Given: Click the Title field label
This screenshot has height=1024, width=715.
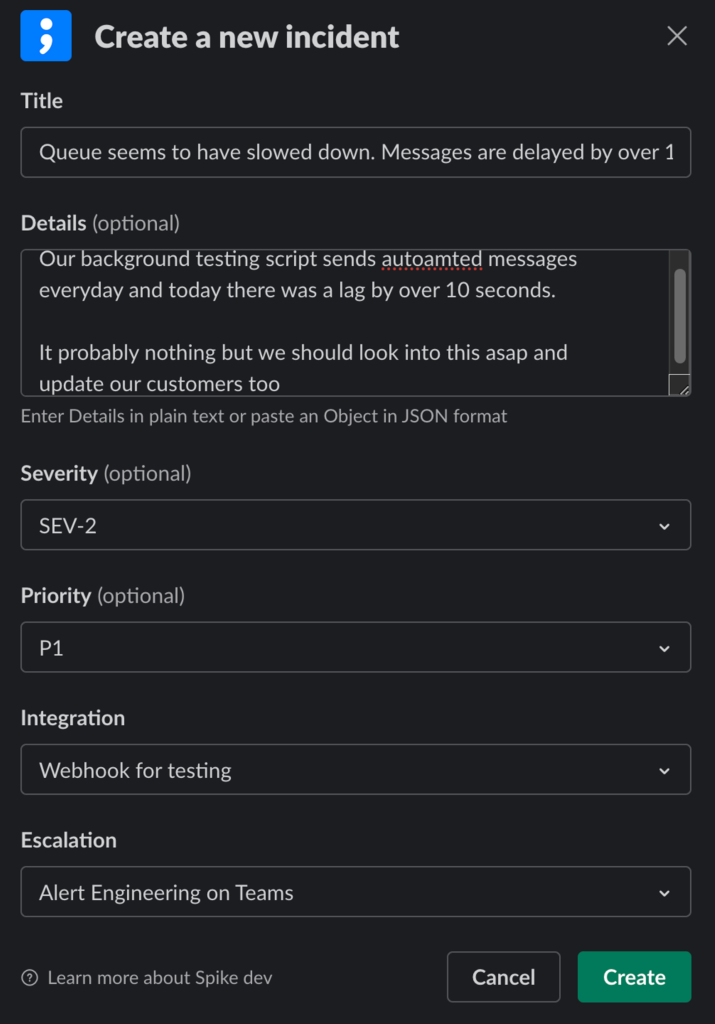Looking at the screenshot, I should coord(42,101).
